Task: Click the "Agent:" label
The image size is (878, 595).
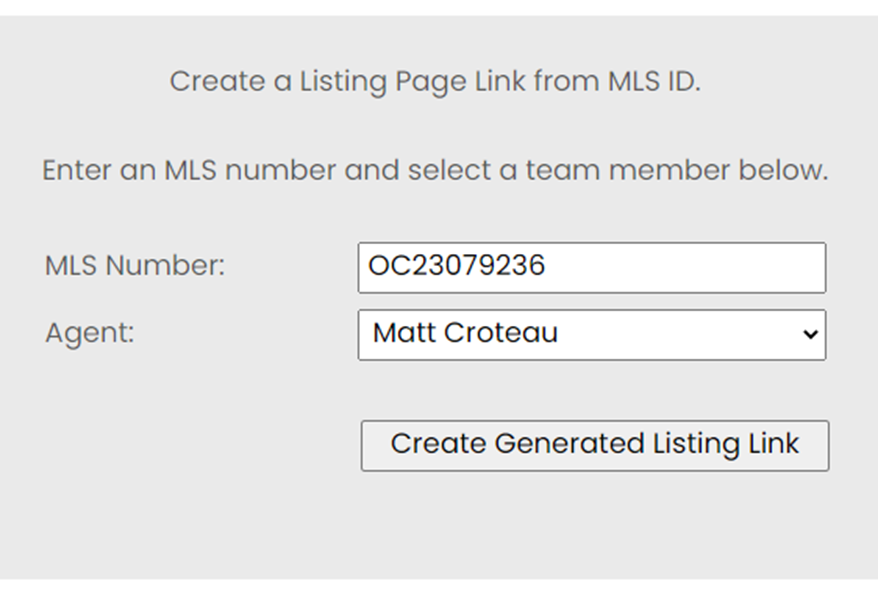Action: [x=89, y=333]
